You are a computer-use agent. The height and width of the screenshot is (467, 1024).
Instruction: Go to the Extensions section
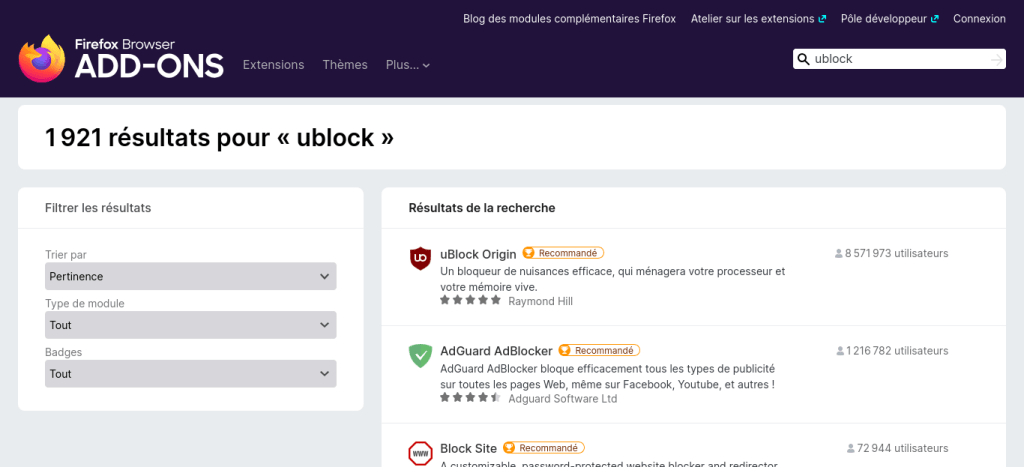point(273,65)
